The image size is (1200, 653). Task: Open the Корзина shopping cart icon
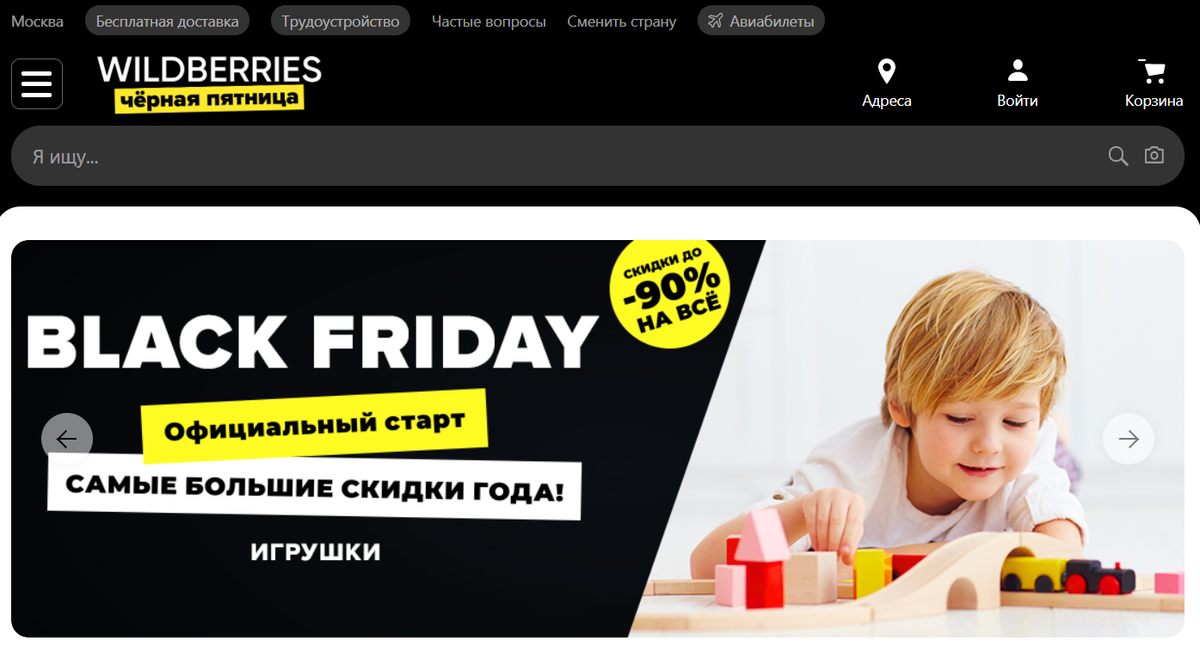(1153, 71)
